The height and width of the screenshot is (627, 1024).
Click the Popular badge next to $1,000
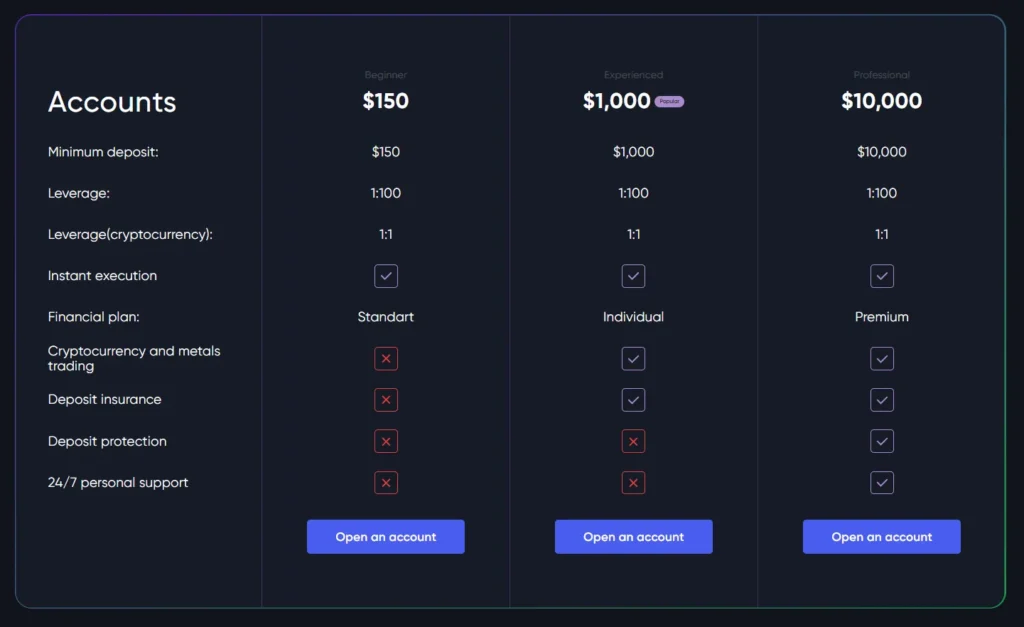point(669,102)
